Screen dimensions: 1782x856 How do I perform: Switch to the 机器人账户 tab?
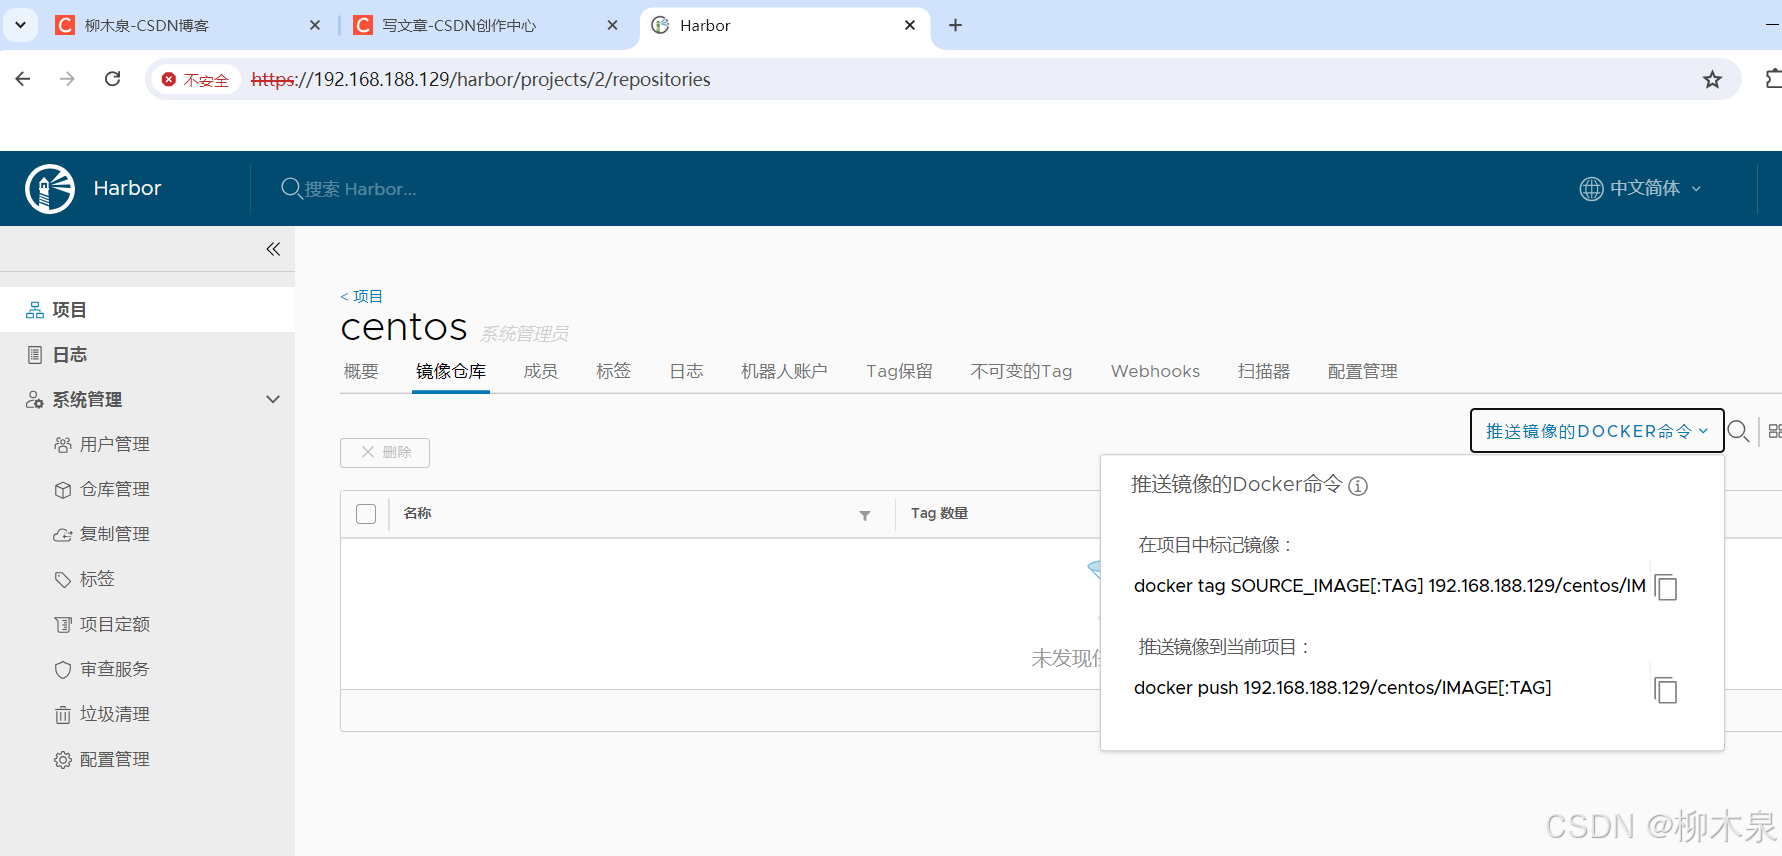(x=784, y=371)
